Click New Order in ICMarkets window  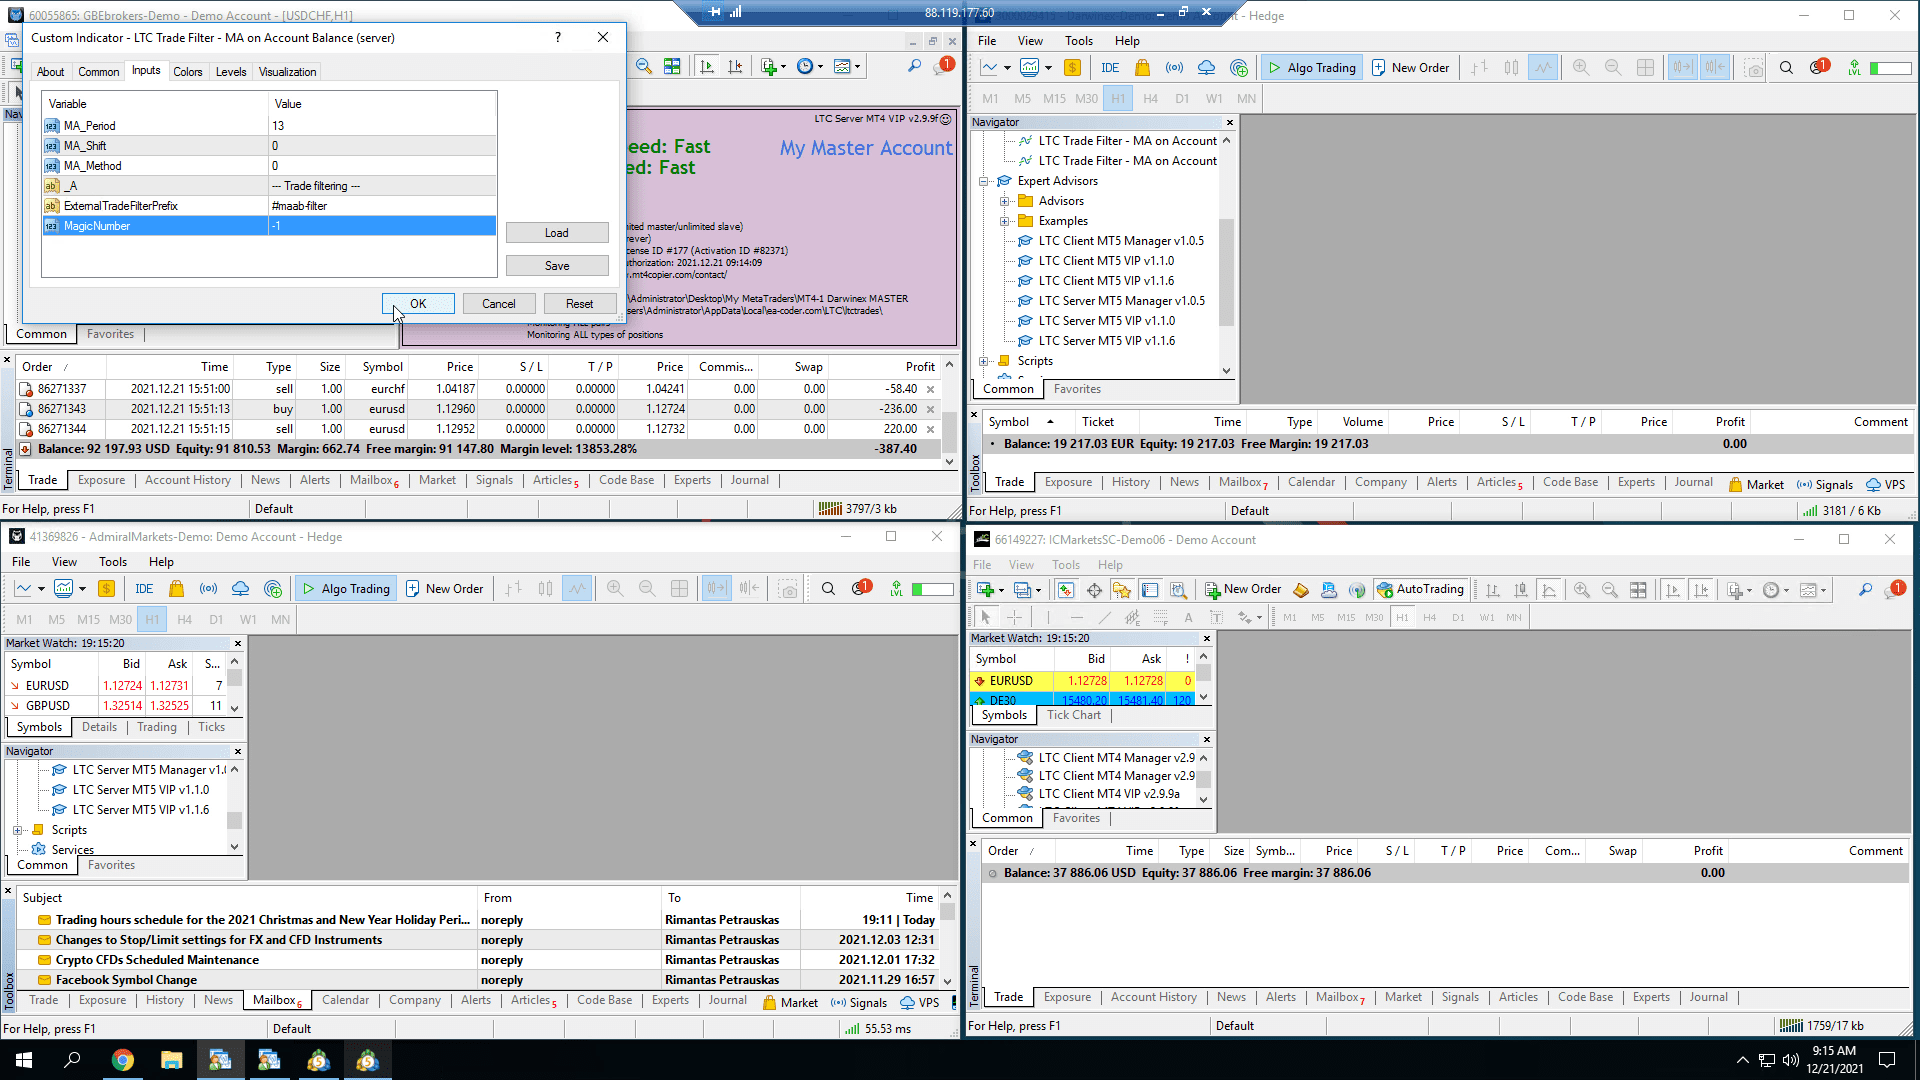pyautogui.click(x=1243, y=590)
